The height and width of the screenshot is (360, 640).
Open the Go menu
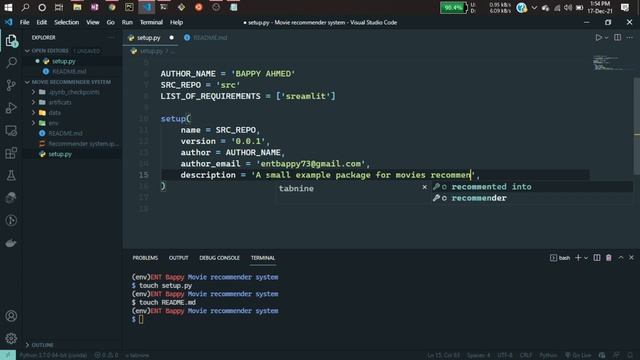(111, 22)
